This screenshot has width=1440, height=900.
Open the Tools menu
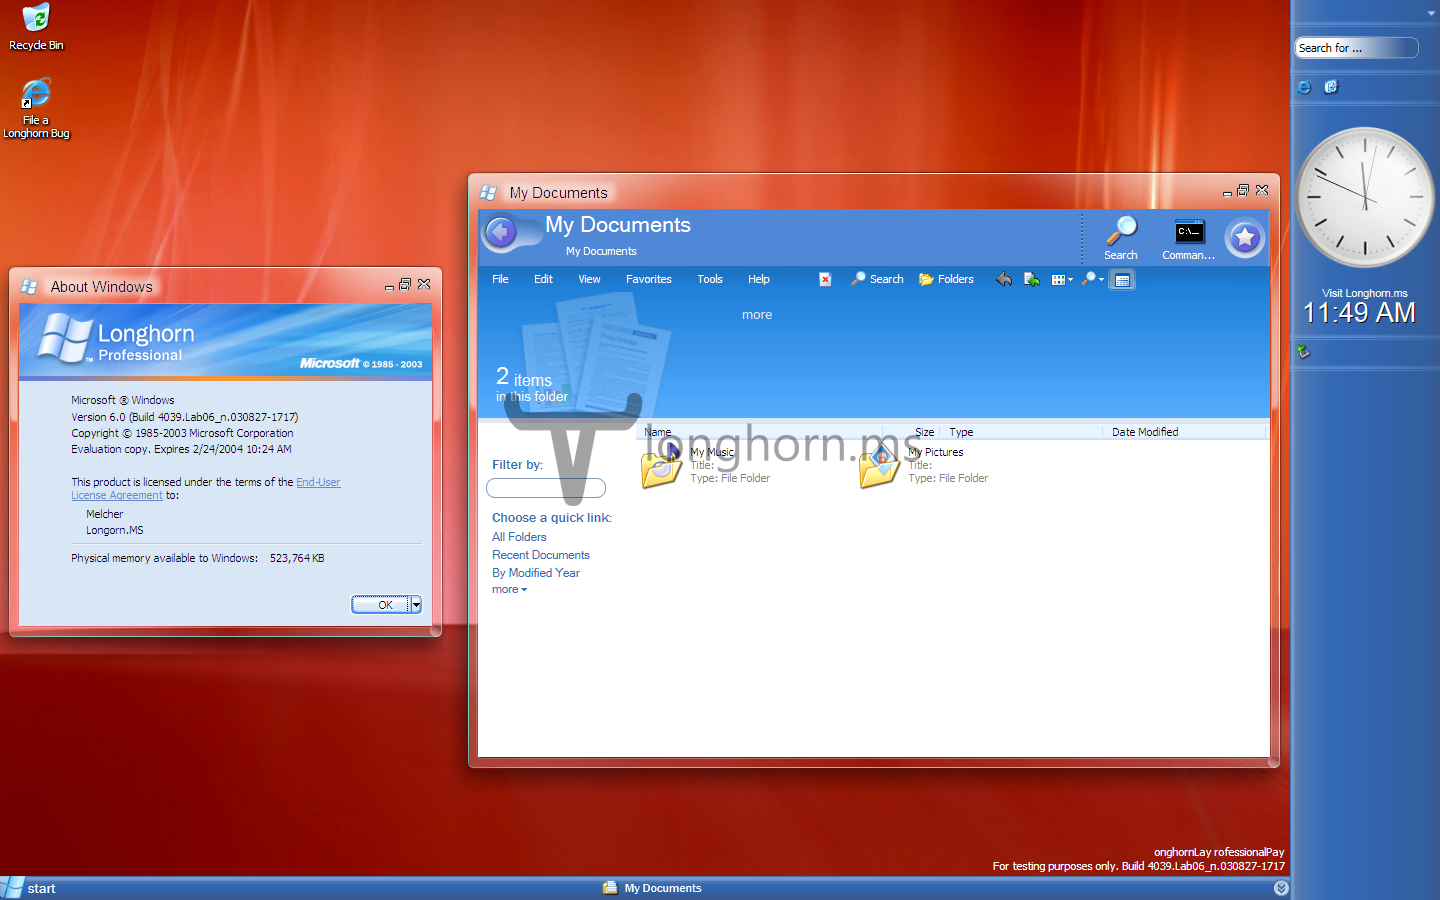click(710, 280)
